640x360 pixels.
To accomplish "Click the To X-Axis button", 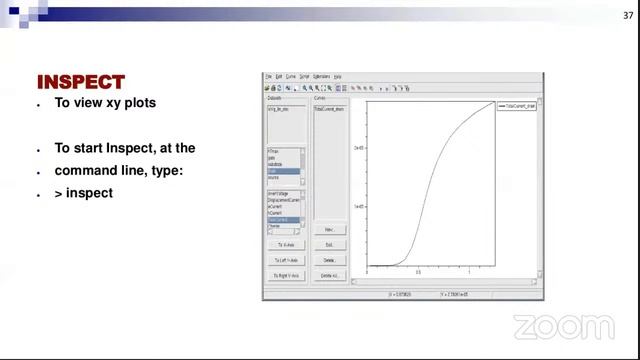I will pos(286,245).
